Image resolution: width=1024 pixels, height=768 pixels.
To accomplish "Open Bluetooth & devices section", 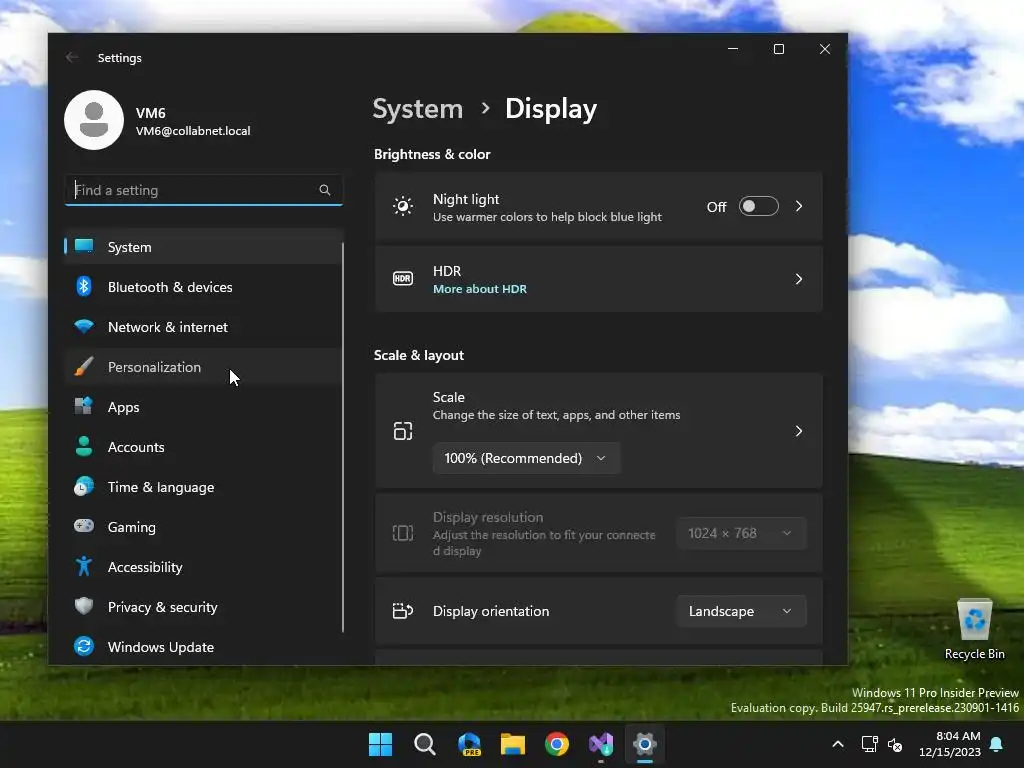I will point(204,287).
